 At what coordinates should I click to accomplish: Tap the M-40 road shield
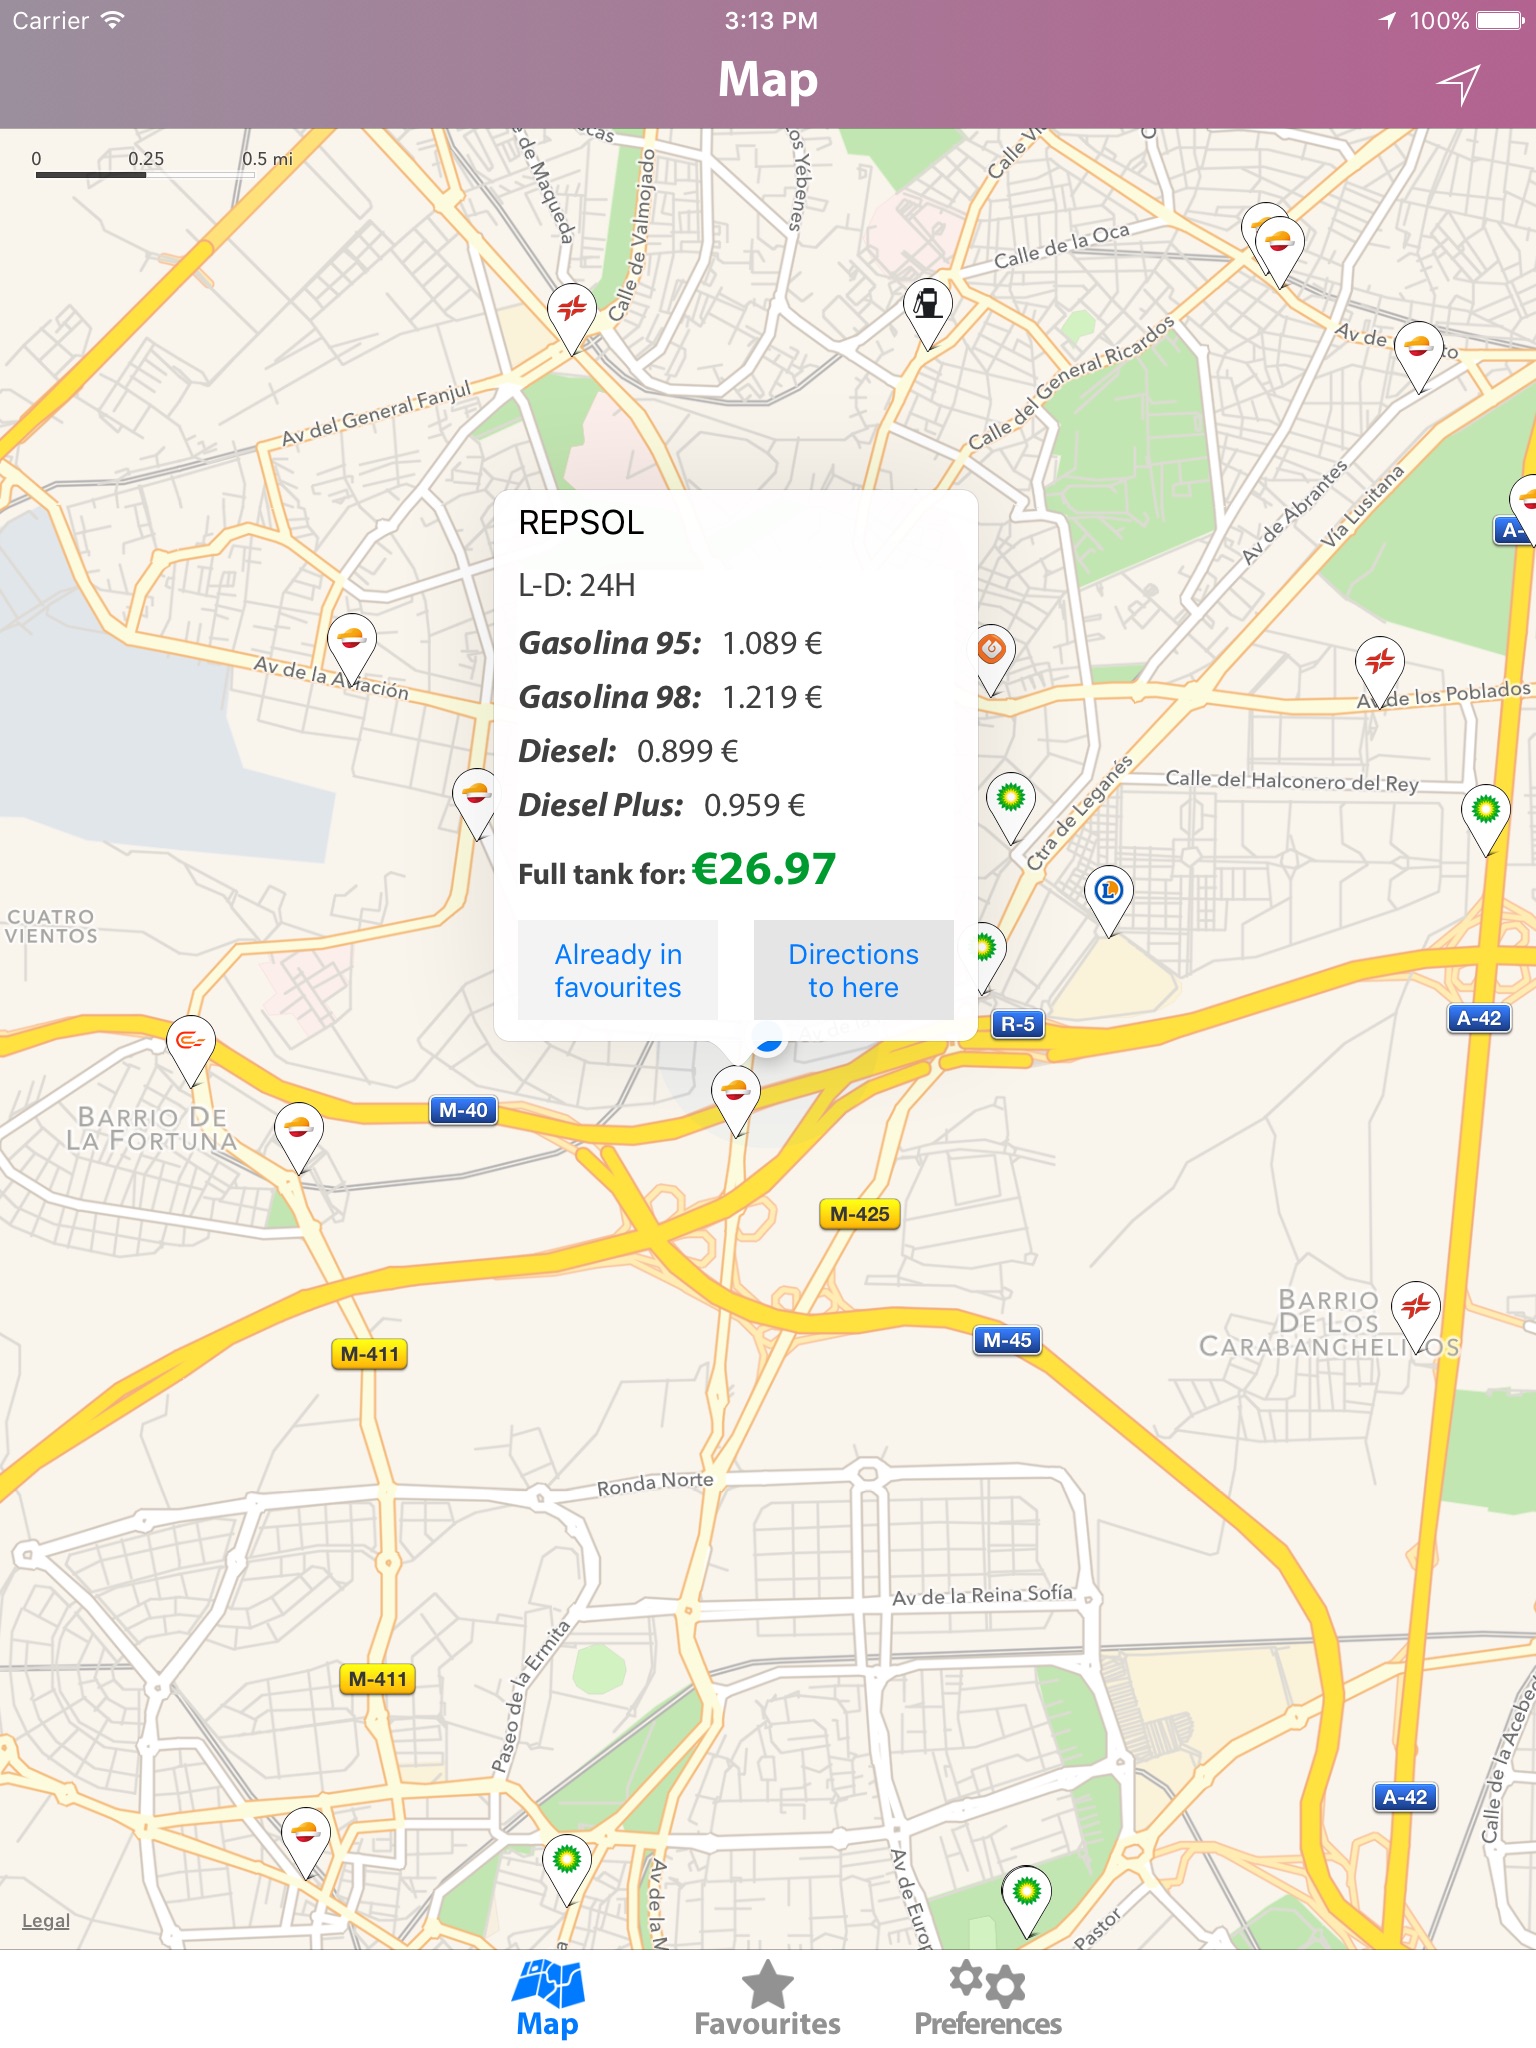(x=463, y=1110)
